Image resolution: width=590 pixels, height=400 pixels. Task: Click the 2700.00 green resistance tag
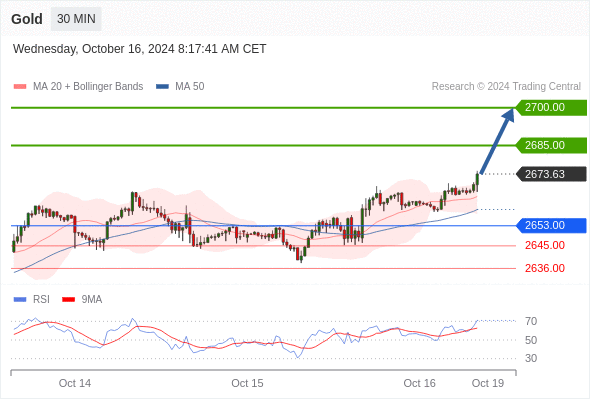pyautogui.click(x=551, y=108)
